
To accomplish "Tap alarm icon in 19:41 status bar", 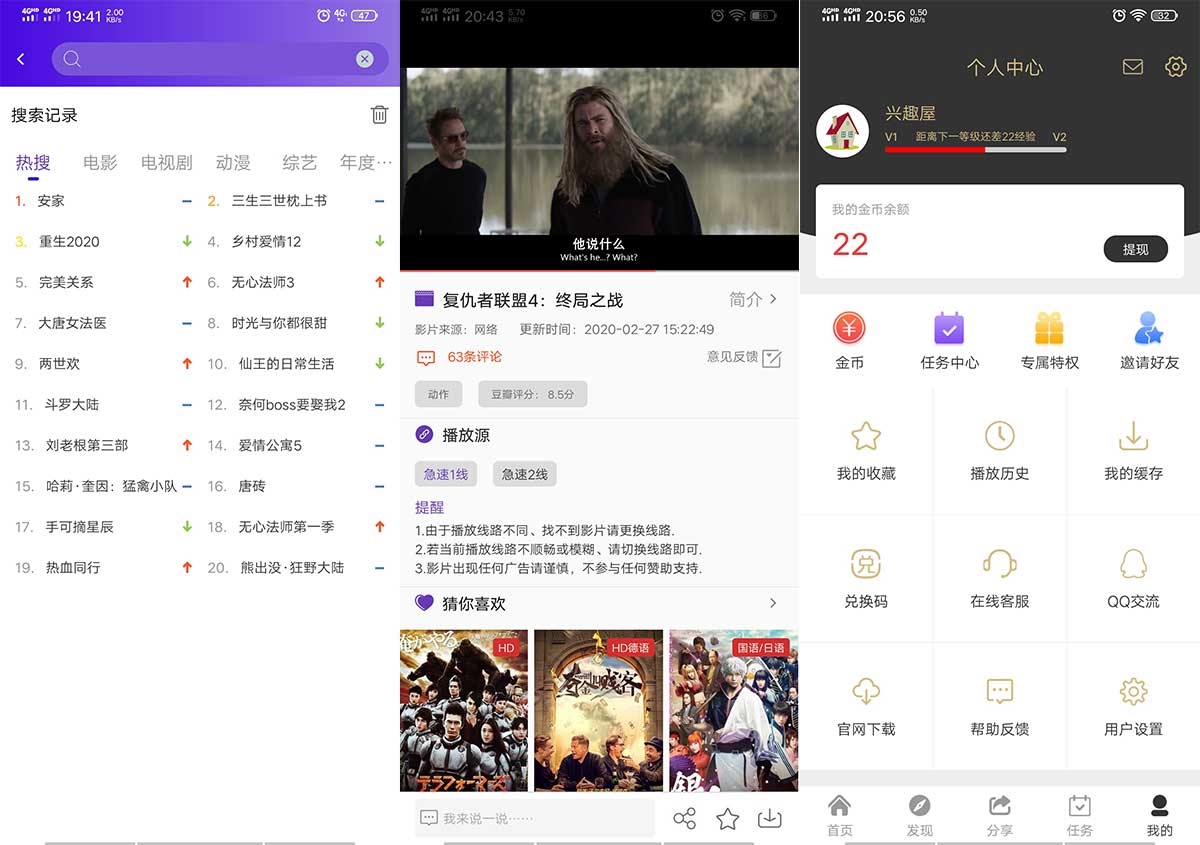I will (x=323, y=15).
